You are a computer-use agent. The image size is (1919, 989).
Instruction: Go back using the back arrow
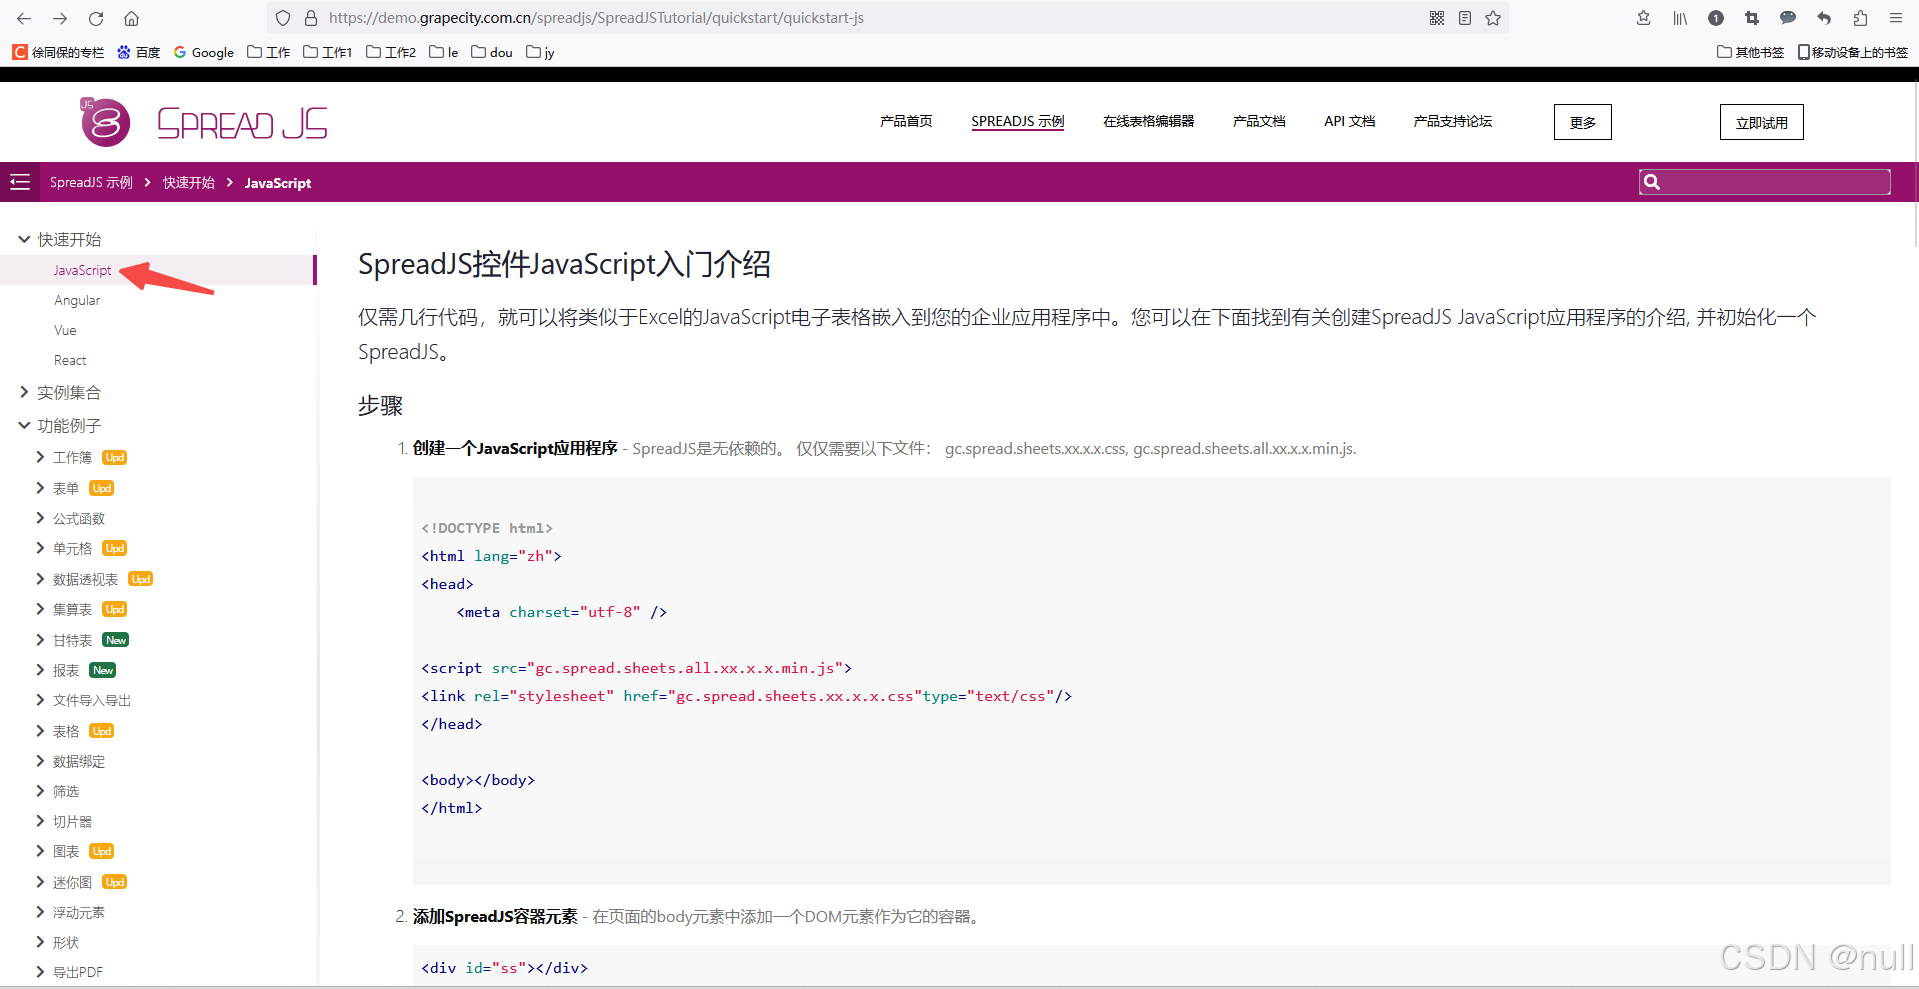[x=22, y=17]
